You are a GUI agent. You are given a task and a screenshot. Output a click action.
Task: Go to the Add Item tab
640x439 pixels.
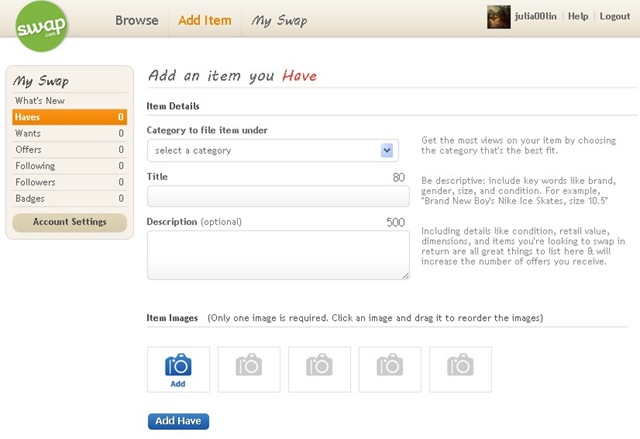[204, 20]
